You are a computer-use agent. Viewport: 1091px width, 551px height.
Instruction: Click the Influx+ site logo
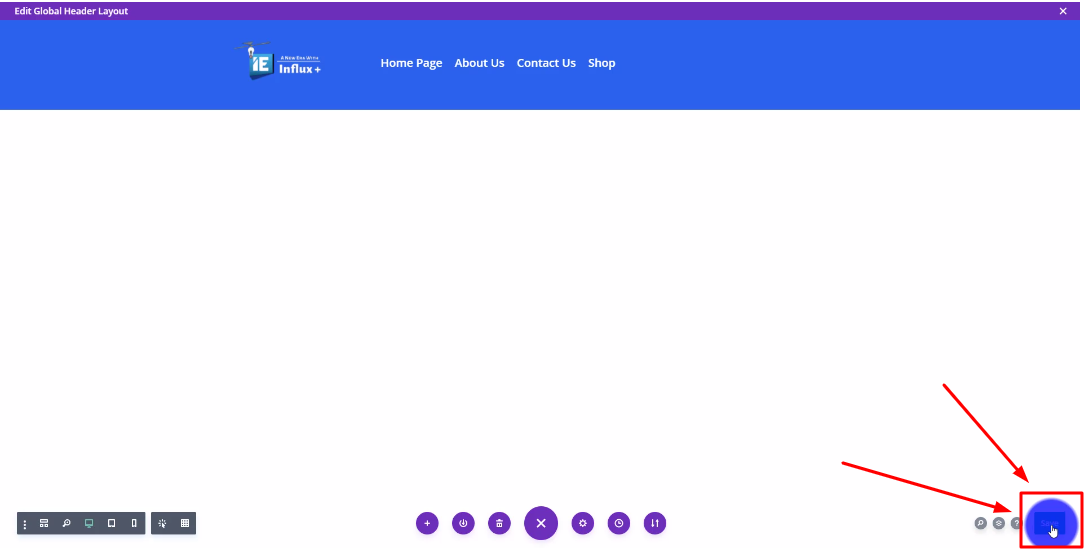click(x=279, y=62)
